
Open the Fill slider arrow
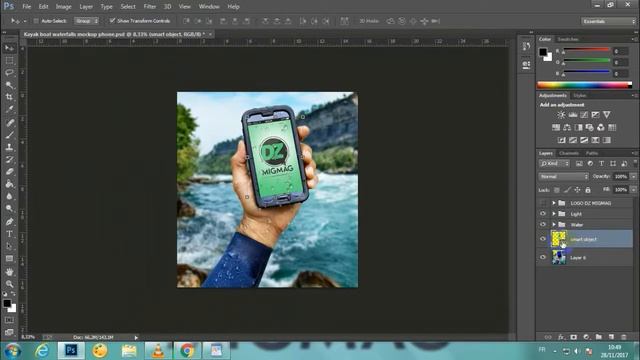click(633, 190)
